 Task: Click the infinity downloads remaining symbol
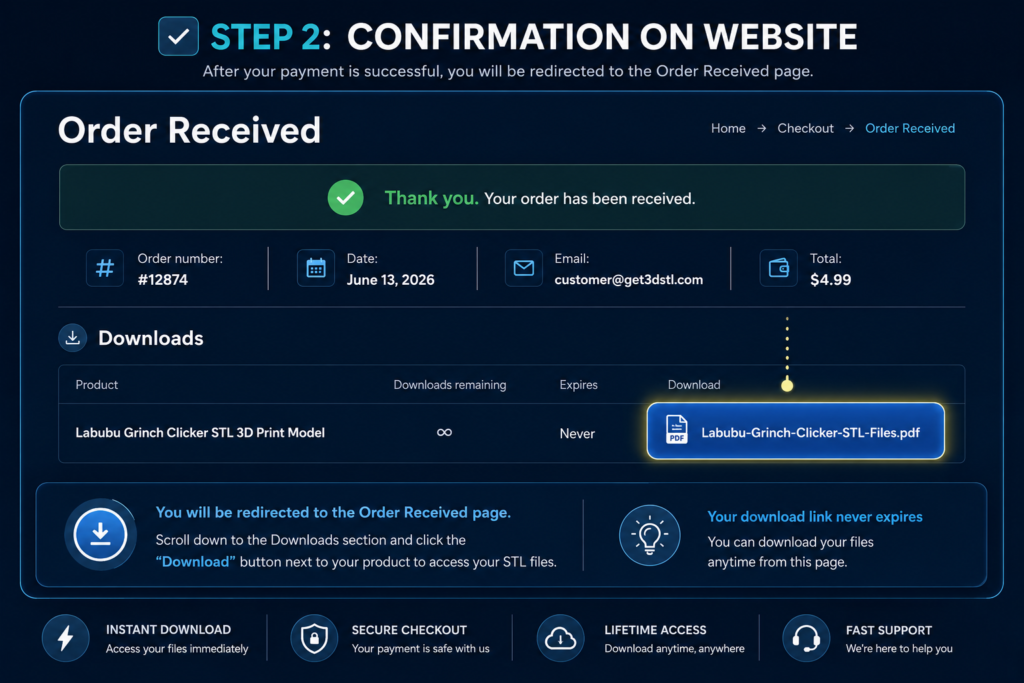[444, 432]
